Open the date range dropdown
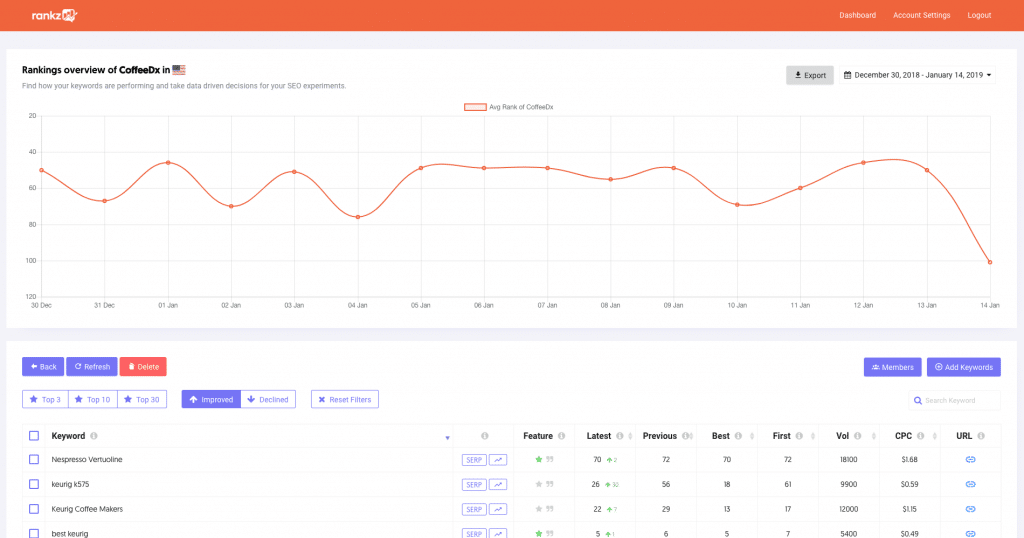The height and width of the screenshot is (538, 1024). [x=918, y=75]
